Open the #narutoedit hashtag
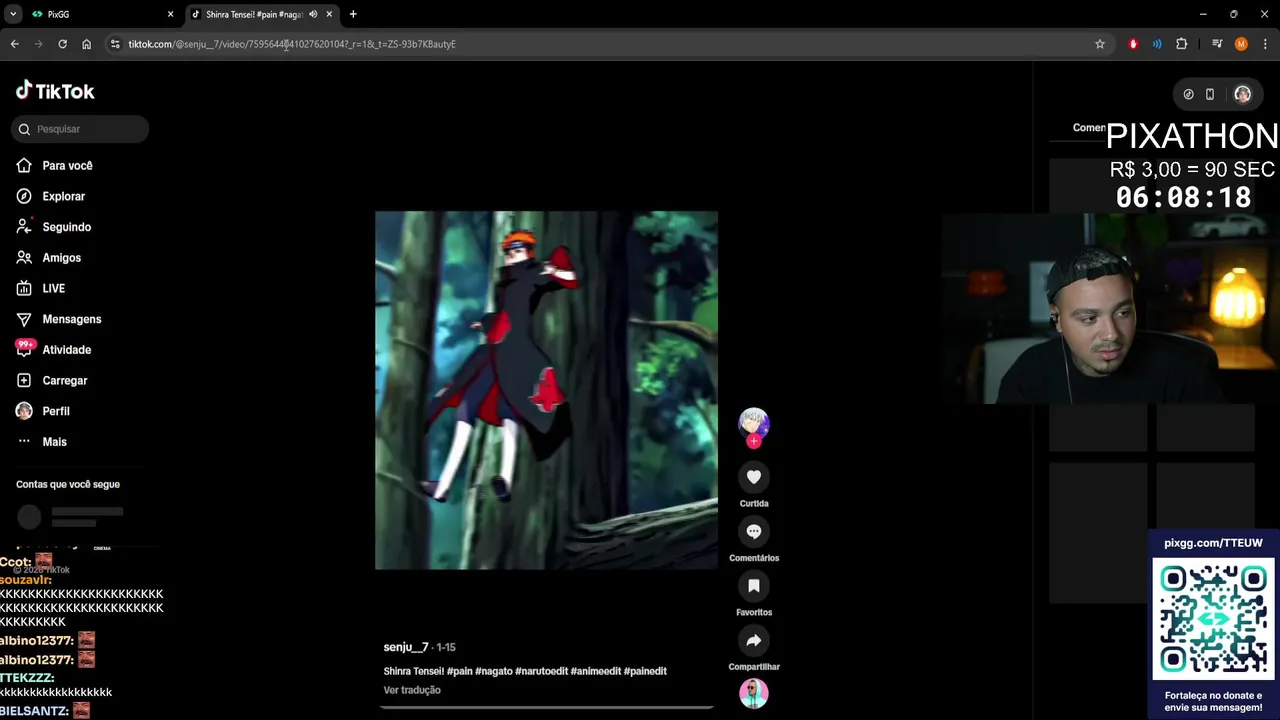Viewport: 1280px width, 720px height. [x=541, y=671]
